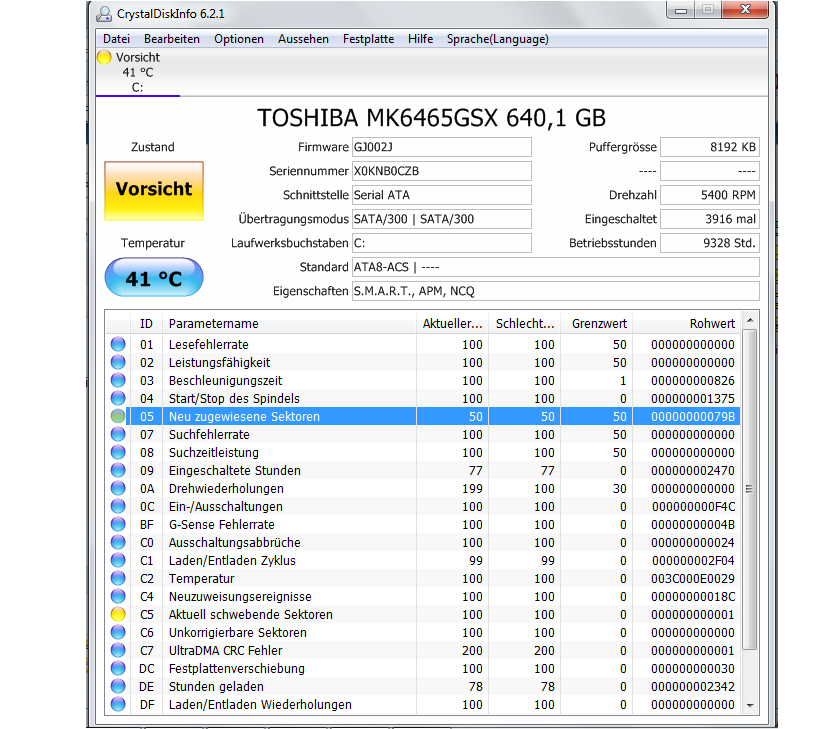Click status icon of Stunden geladen row

(x=119, y=687)
